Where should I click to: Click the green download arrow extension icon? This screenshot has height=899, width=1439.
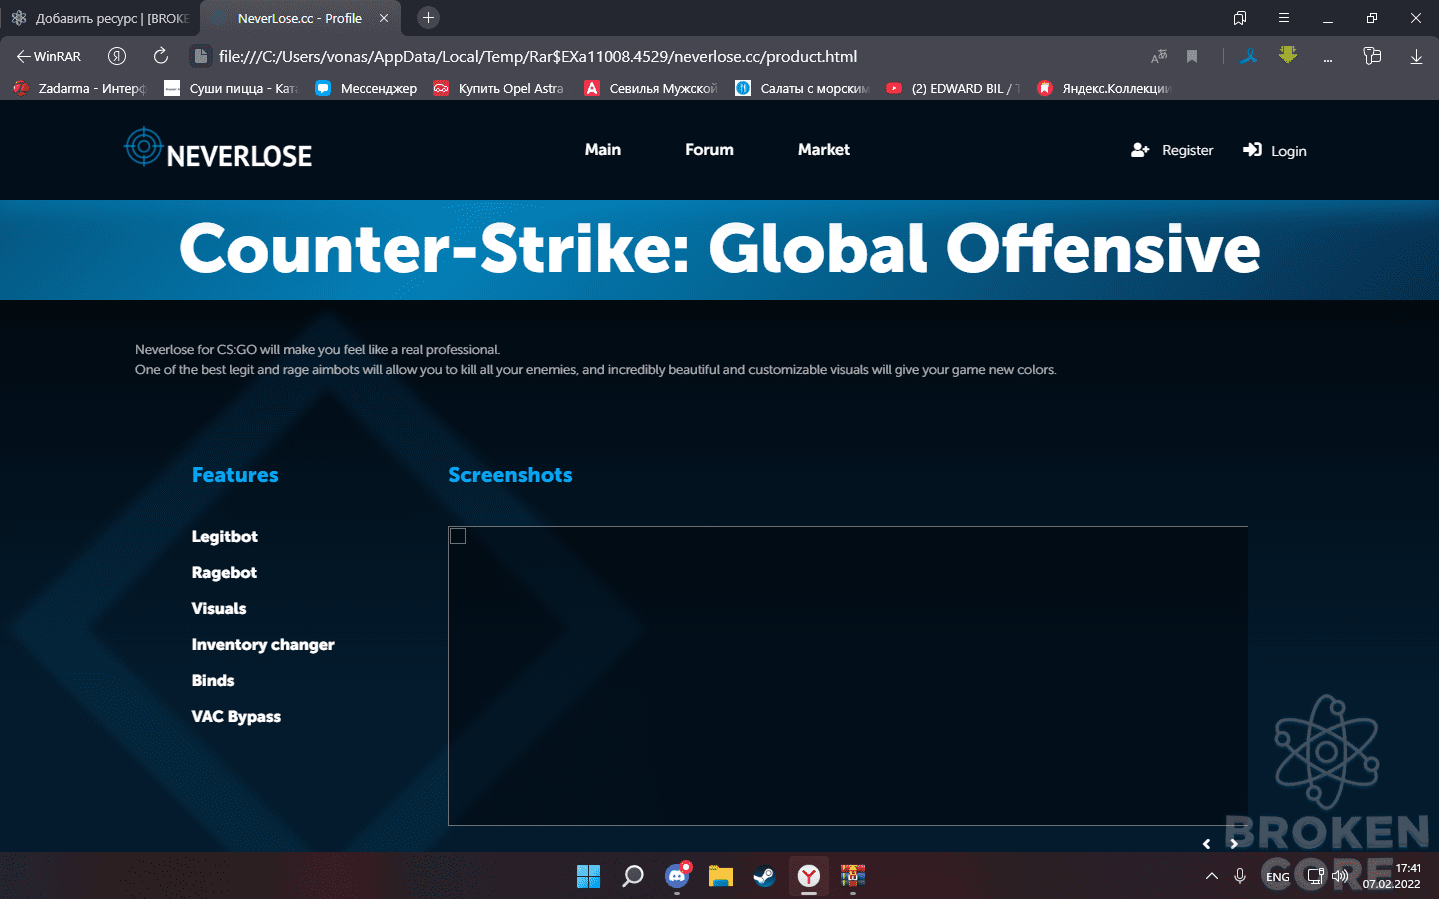pos(1288,55)
